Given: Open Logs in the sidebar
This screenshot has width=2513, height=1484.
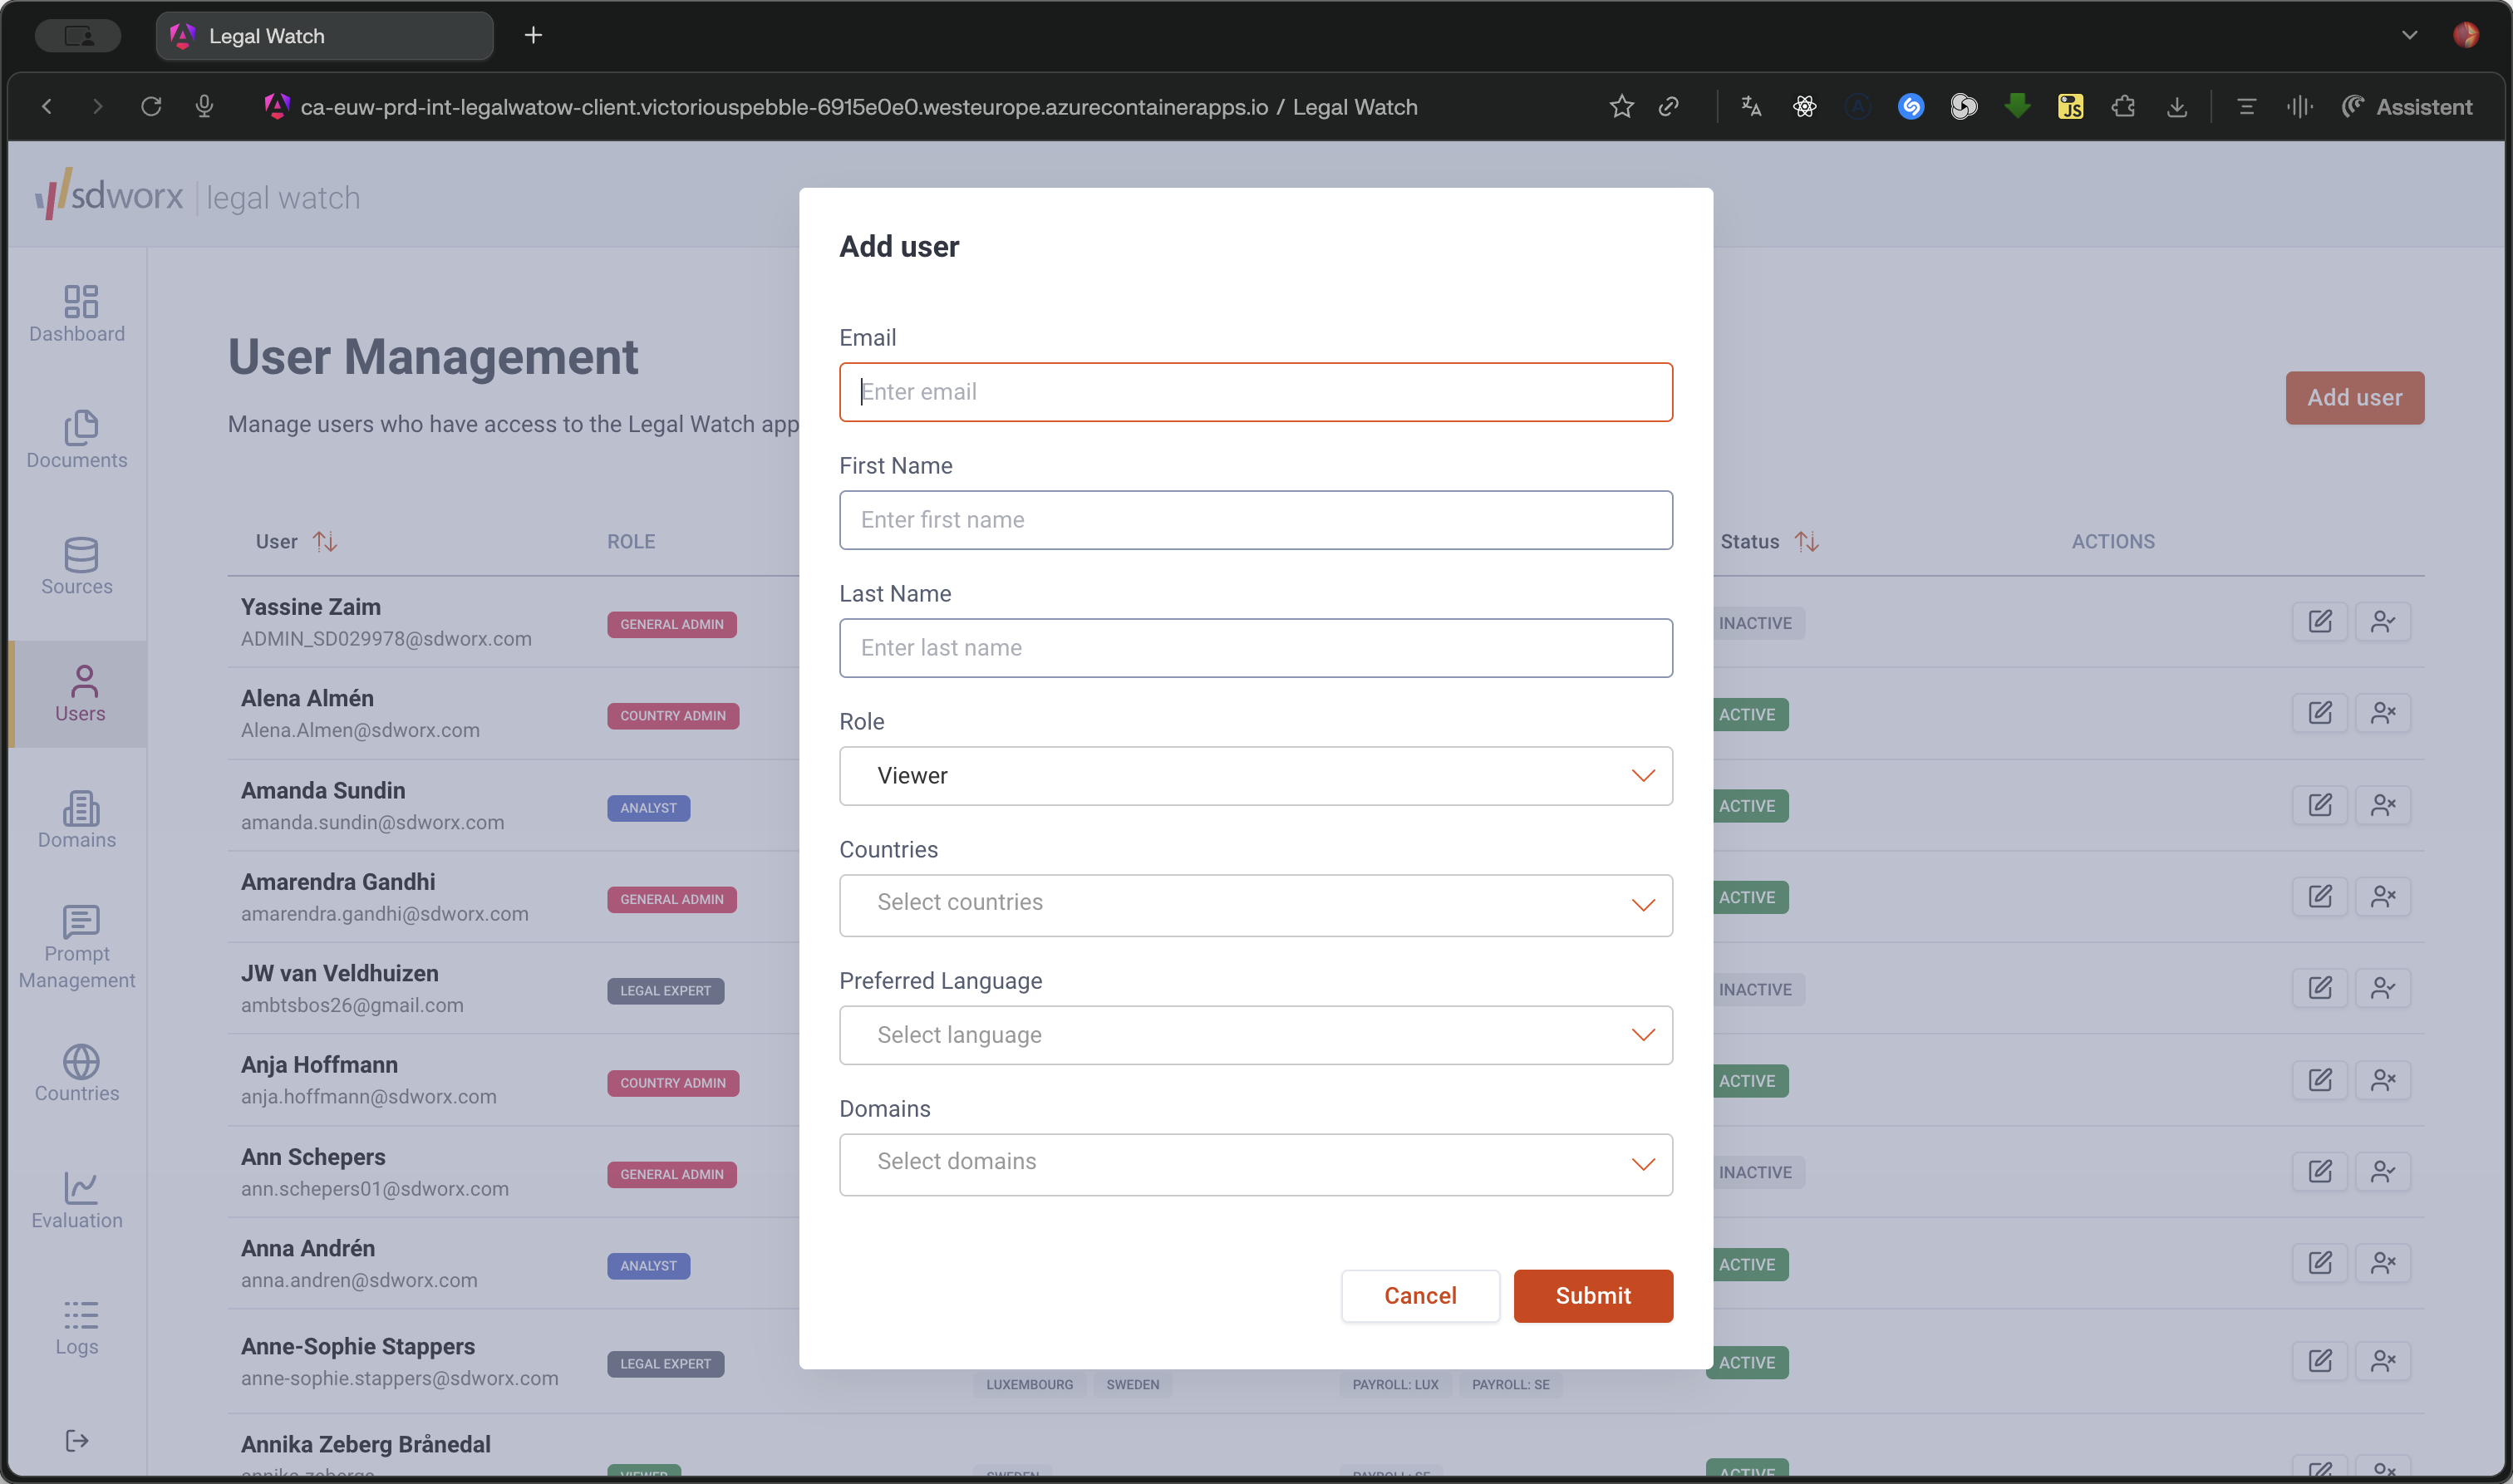Looking at the screenshot, I should pos(77,1326).
